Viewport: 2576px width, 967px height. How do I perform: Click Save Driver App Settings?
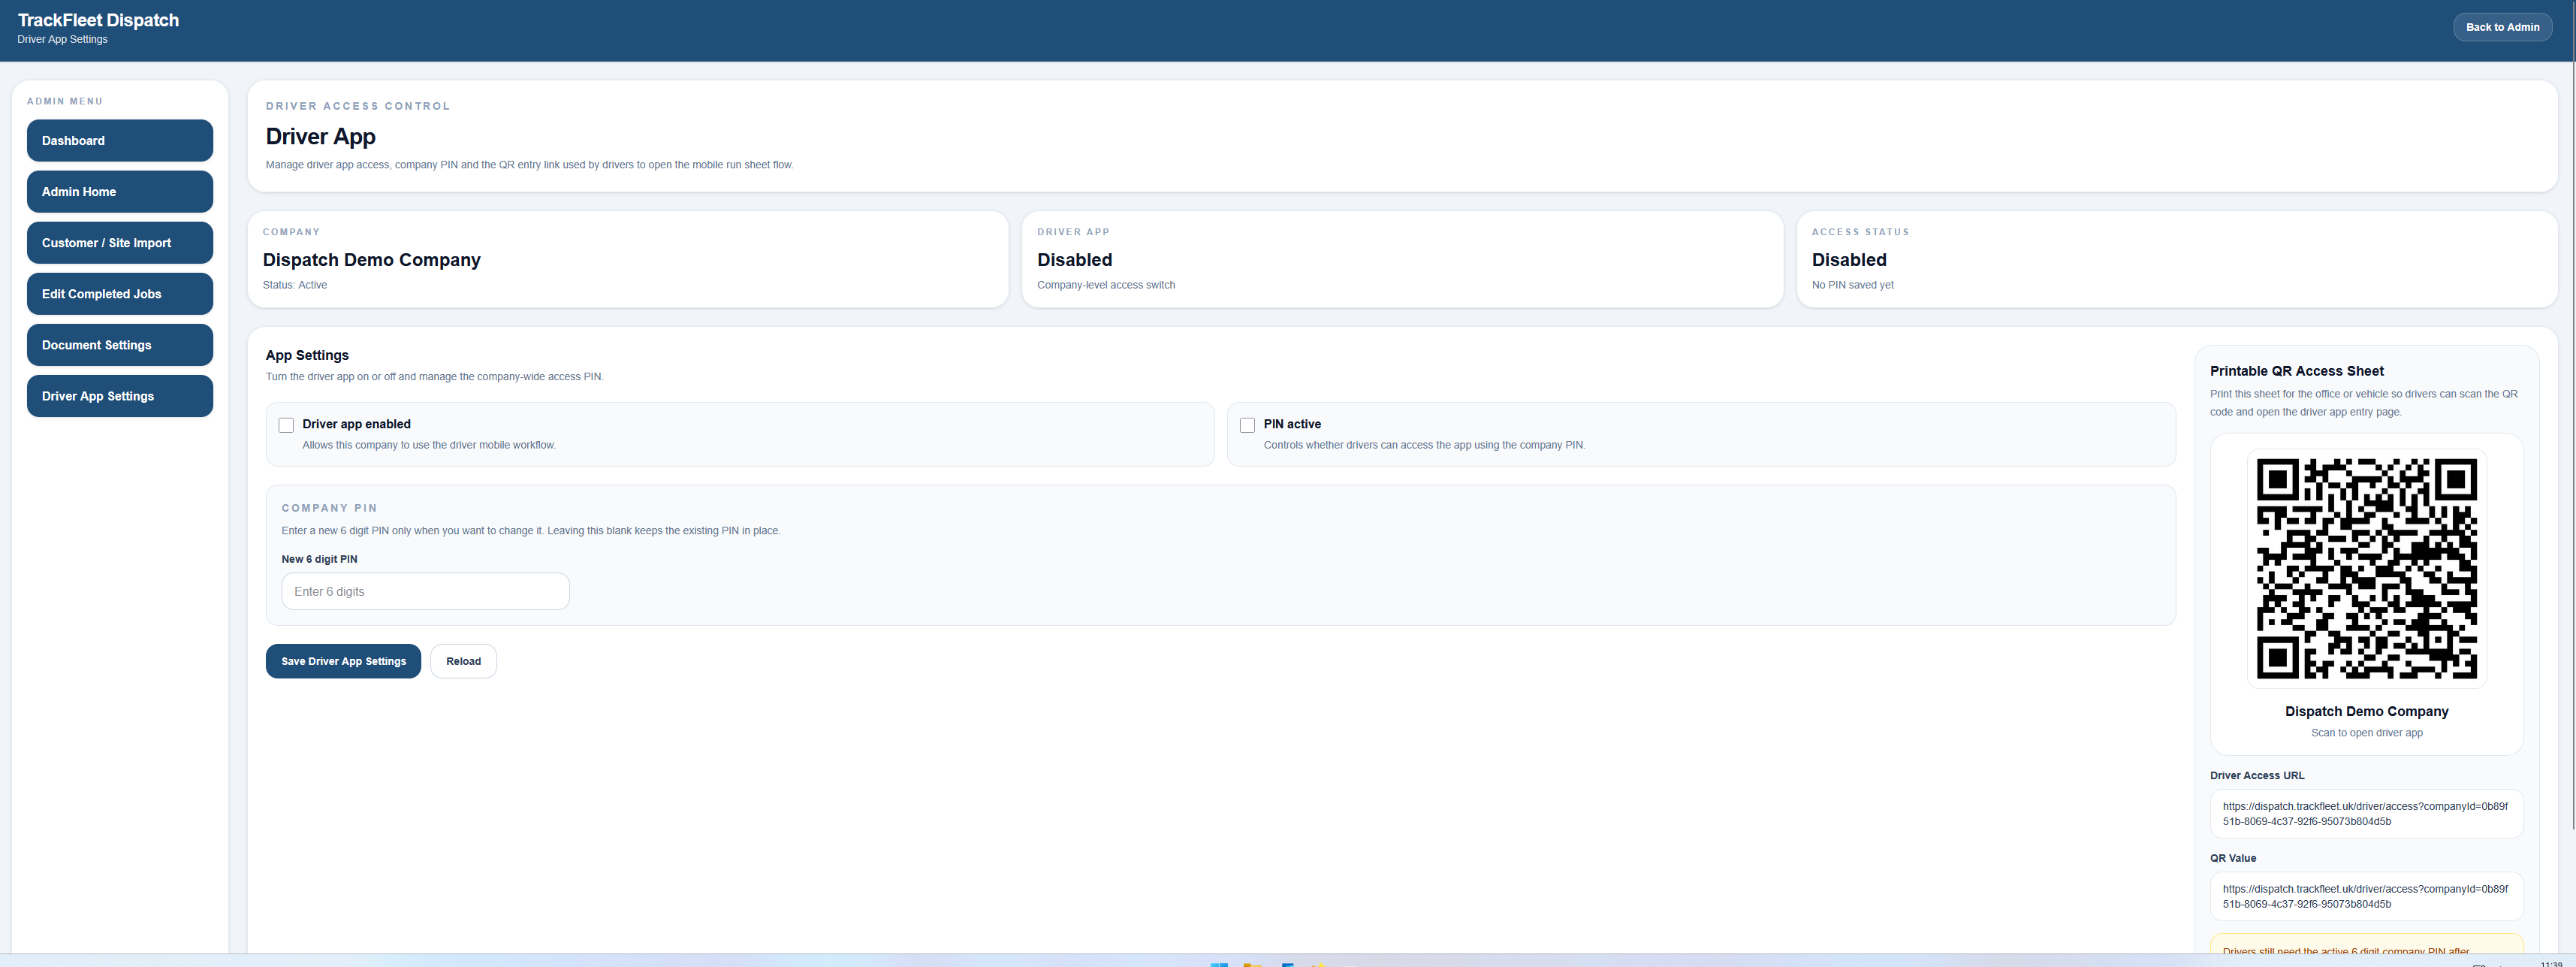[x=343, y=661]
